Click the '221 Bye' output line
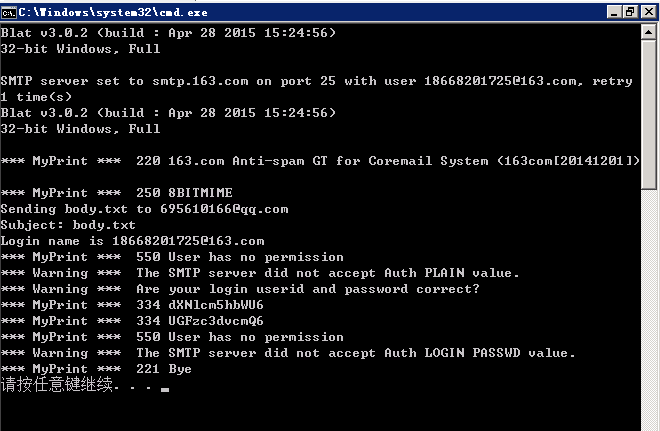Viewport: 660px width, 431px height. coord(96,369)
